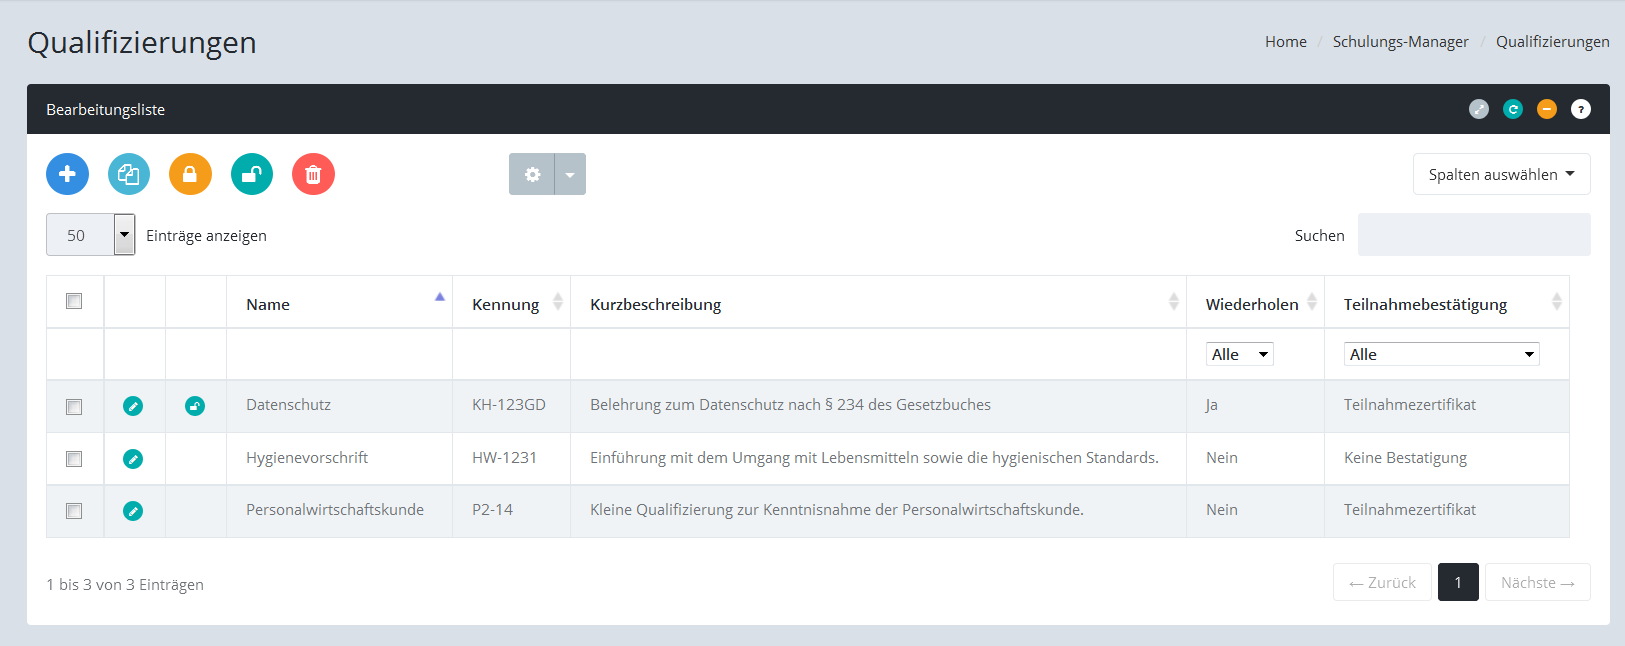This screenshot has width=1625, height=646.
Task: Open Schulungs-Manager breadcrumb link
Action: tap(1400, 41)
